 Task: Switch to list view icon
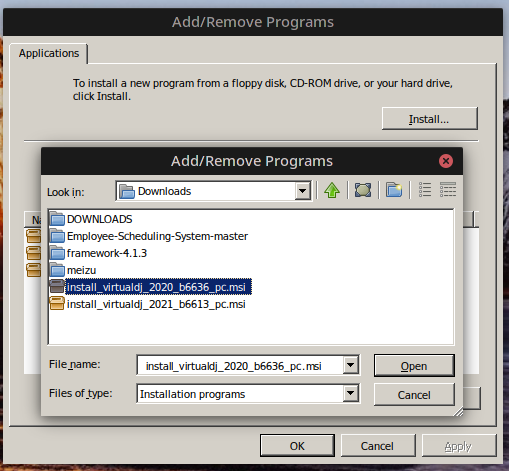point(425,190)
